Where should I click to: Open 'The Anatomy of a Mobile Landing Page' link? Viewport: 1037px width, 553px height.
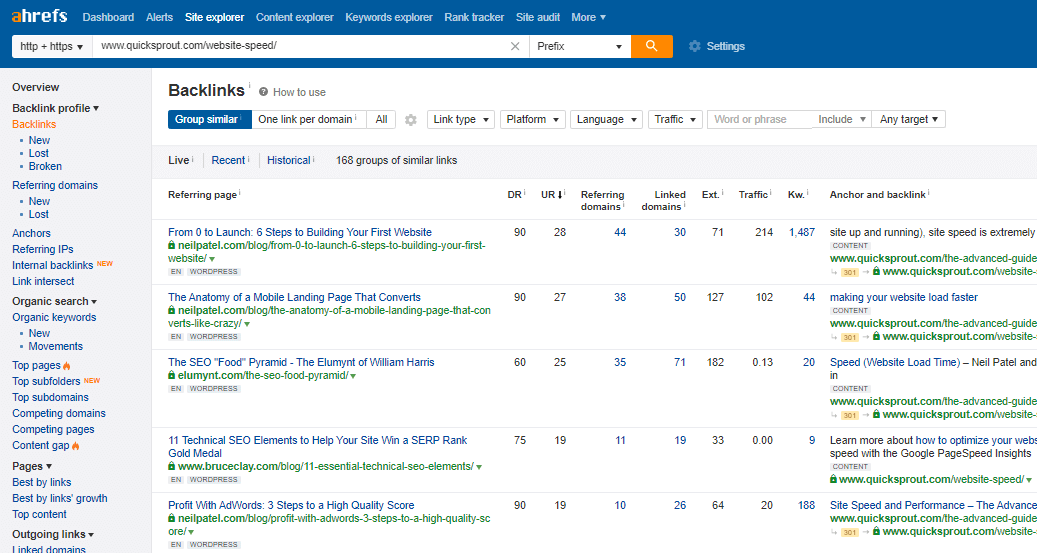pyautogui.click(x=294, y=298)
